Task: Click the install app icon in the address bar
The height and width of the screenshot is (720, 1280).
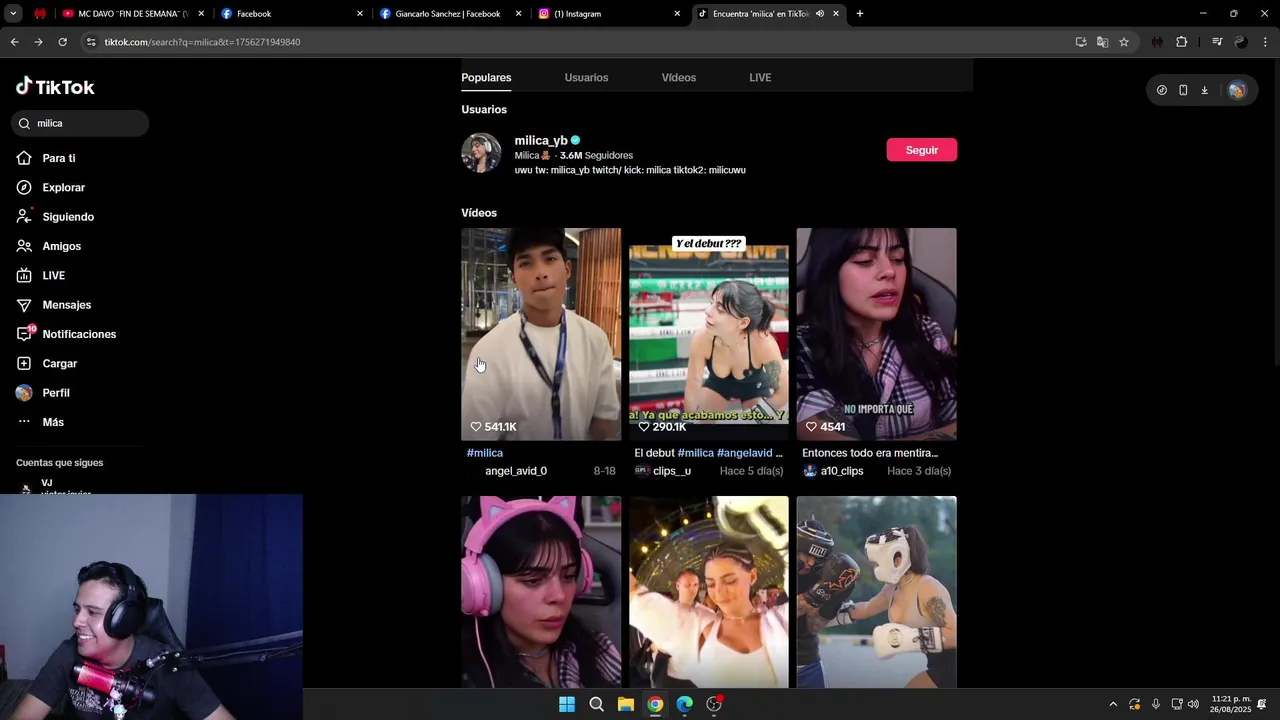Action: tap(1081, 42)
